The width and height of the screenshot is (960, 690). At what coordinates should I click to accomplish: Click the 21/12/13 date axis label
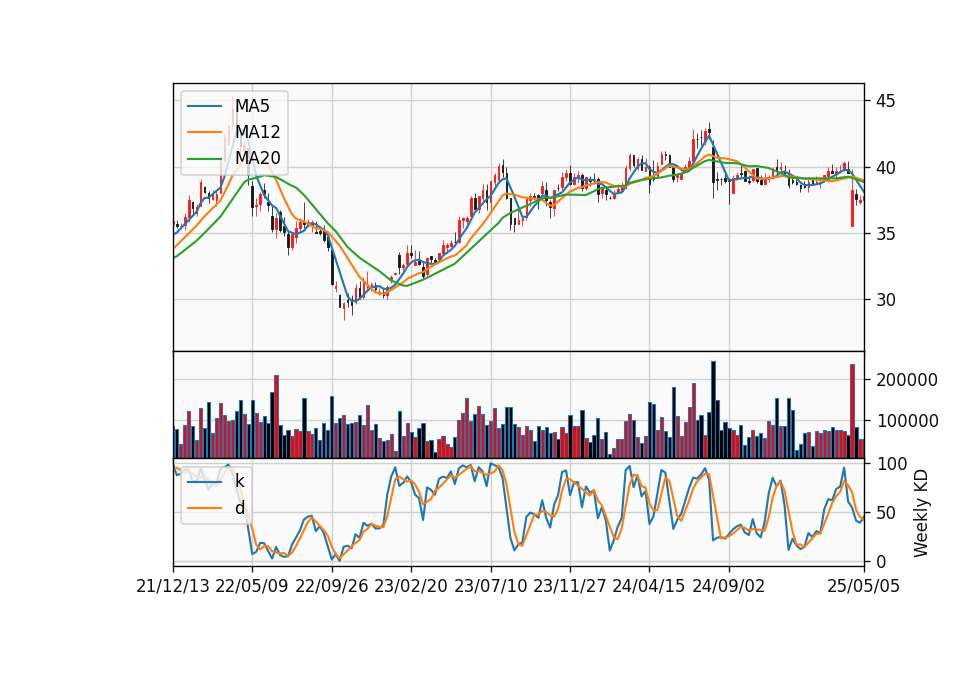click(173, 586)
